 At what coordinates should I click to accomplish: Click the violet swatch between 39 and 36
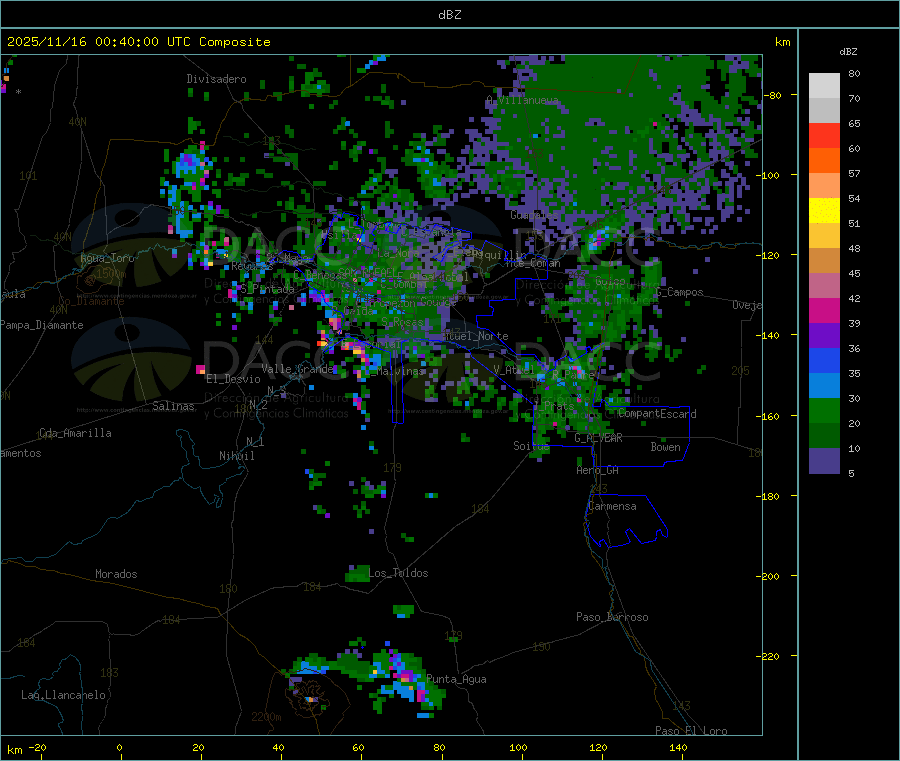824,336
